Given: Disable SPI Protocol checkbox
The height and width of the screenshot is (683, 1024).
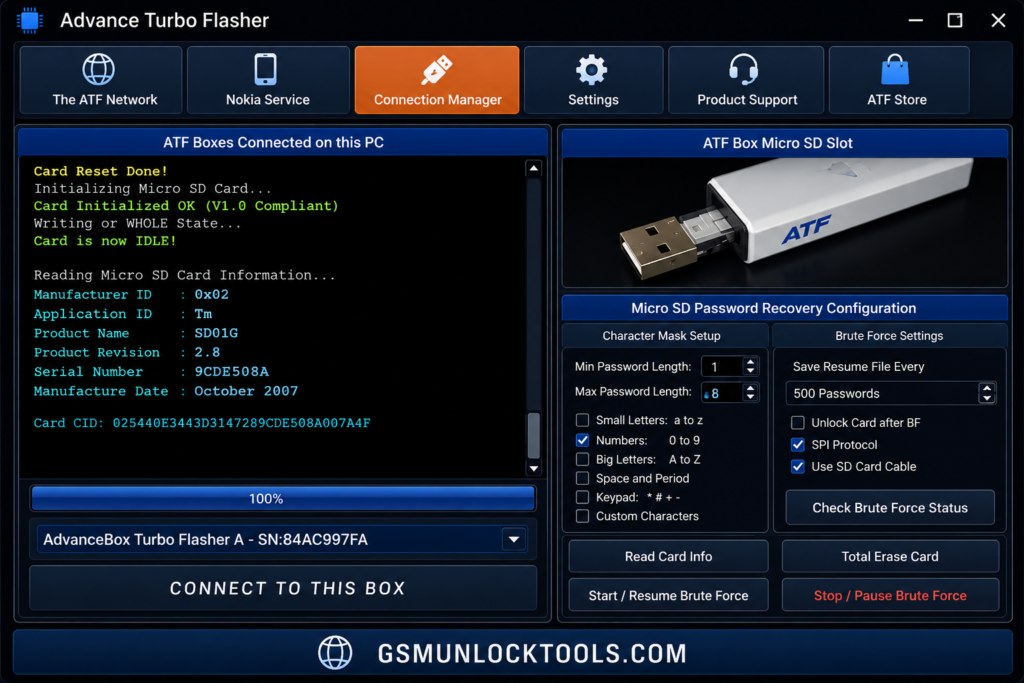Looking at the screenshot, I should (797, 445).
